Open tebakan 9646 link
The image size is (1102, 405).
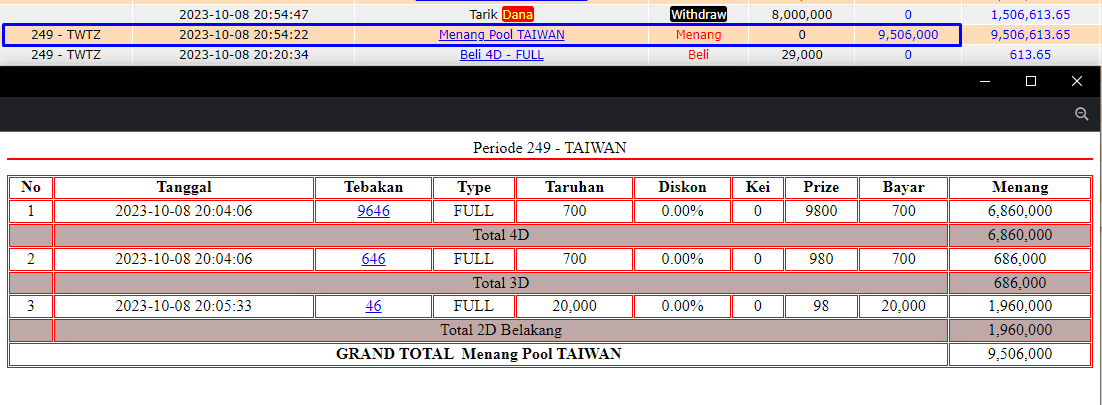point(373,211)
